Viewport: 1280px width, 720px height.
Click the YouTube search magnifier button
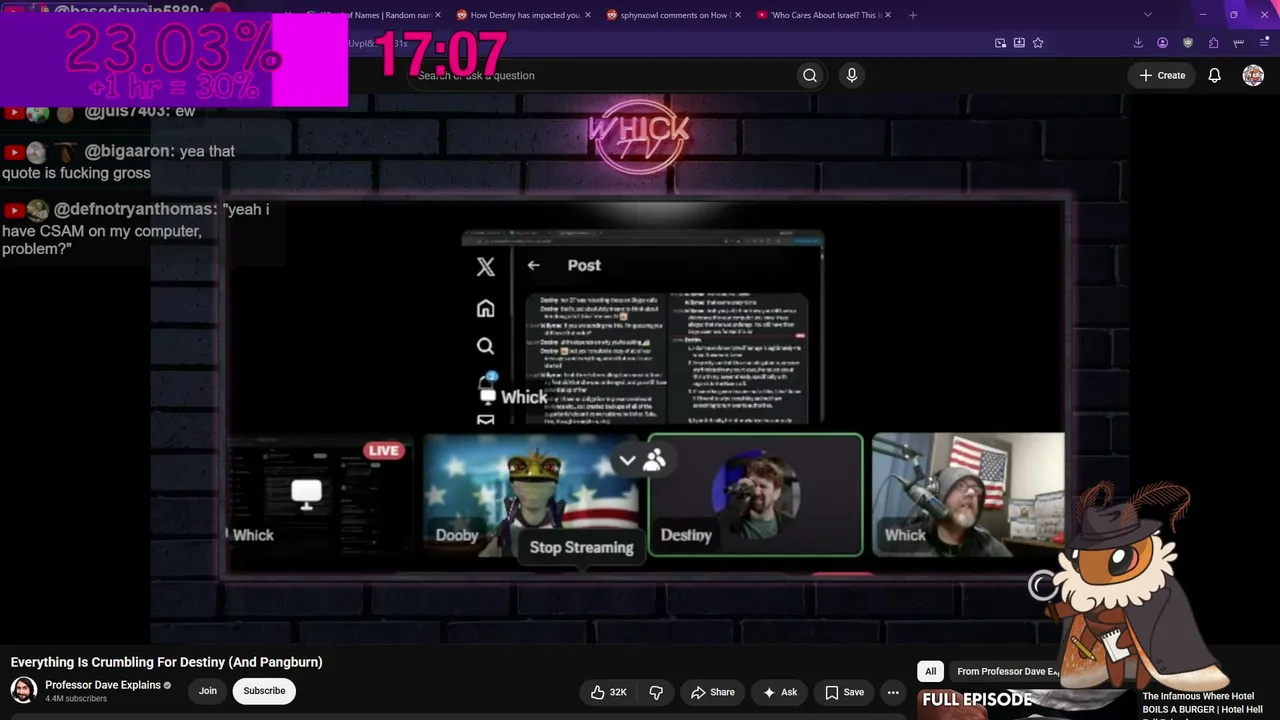pos(810,75)
